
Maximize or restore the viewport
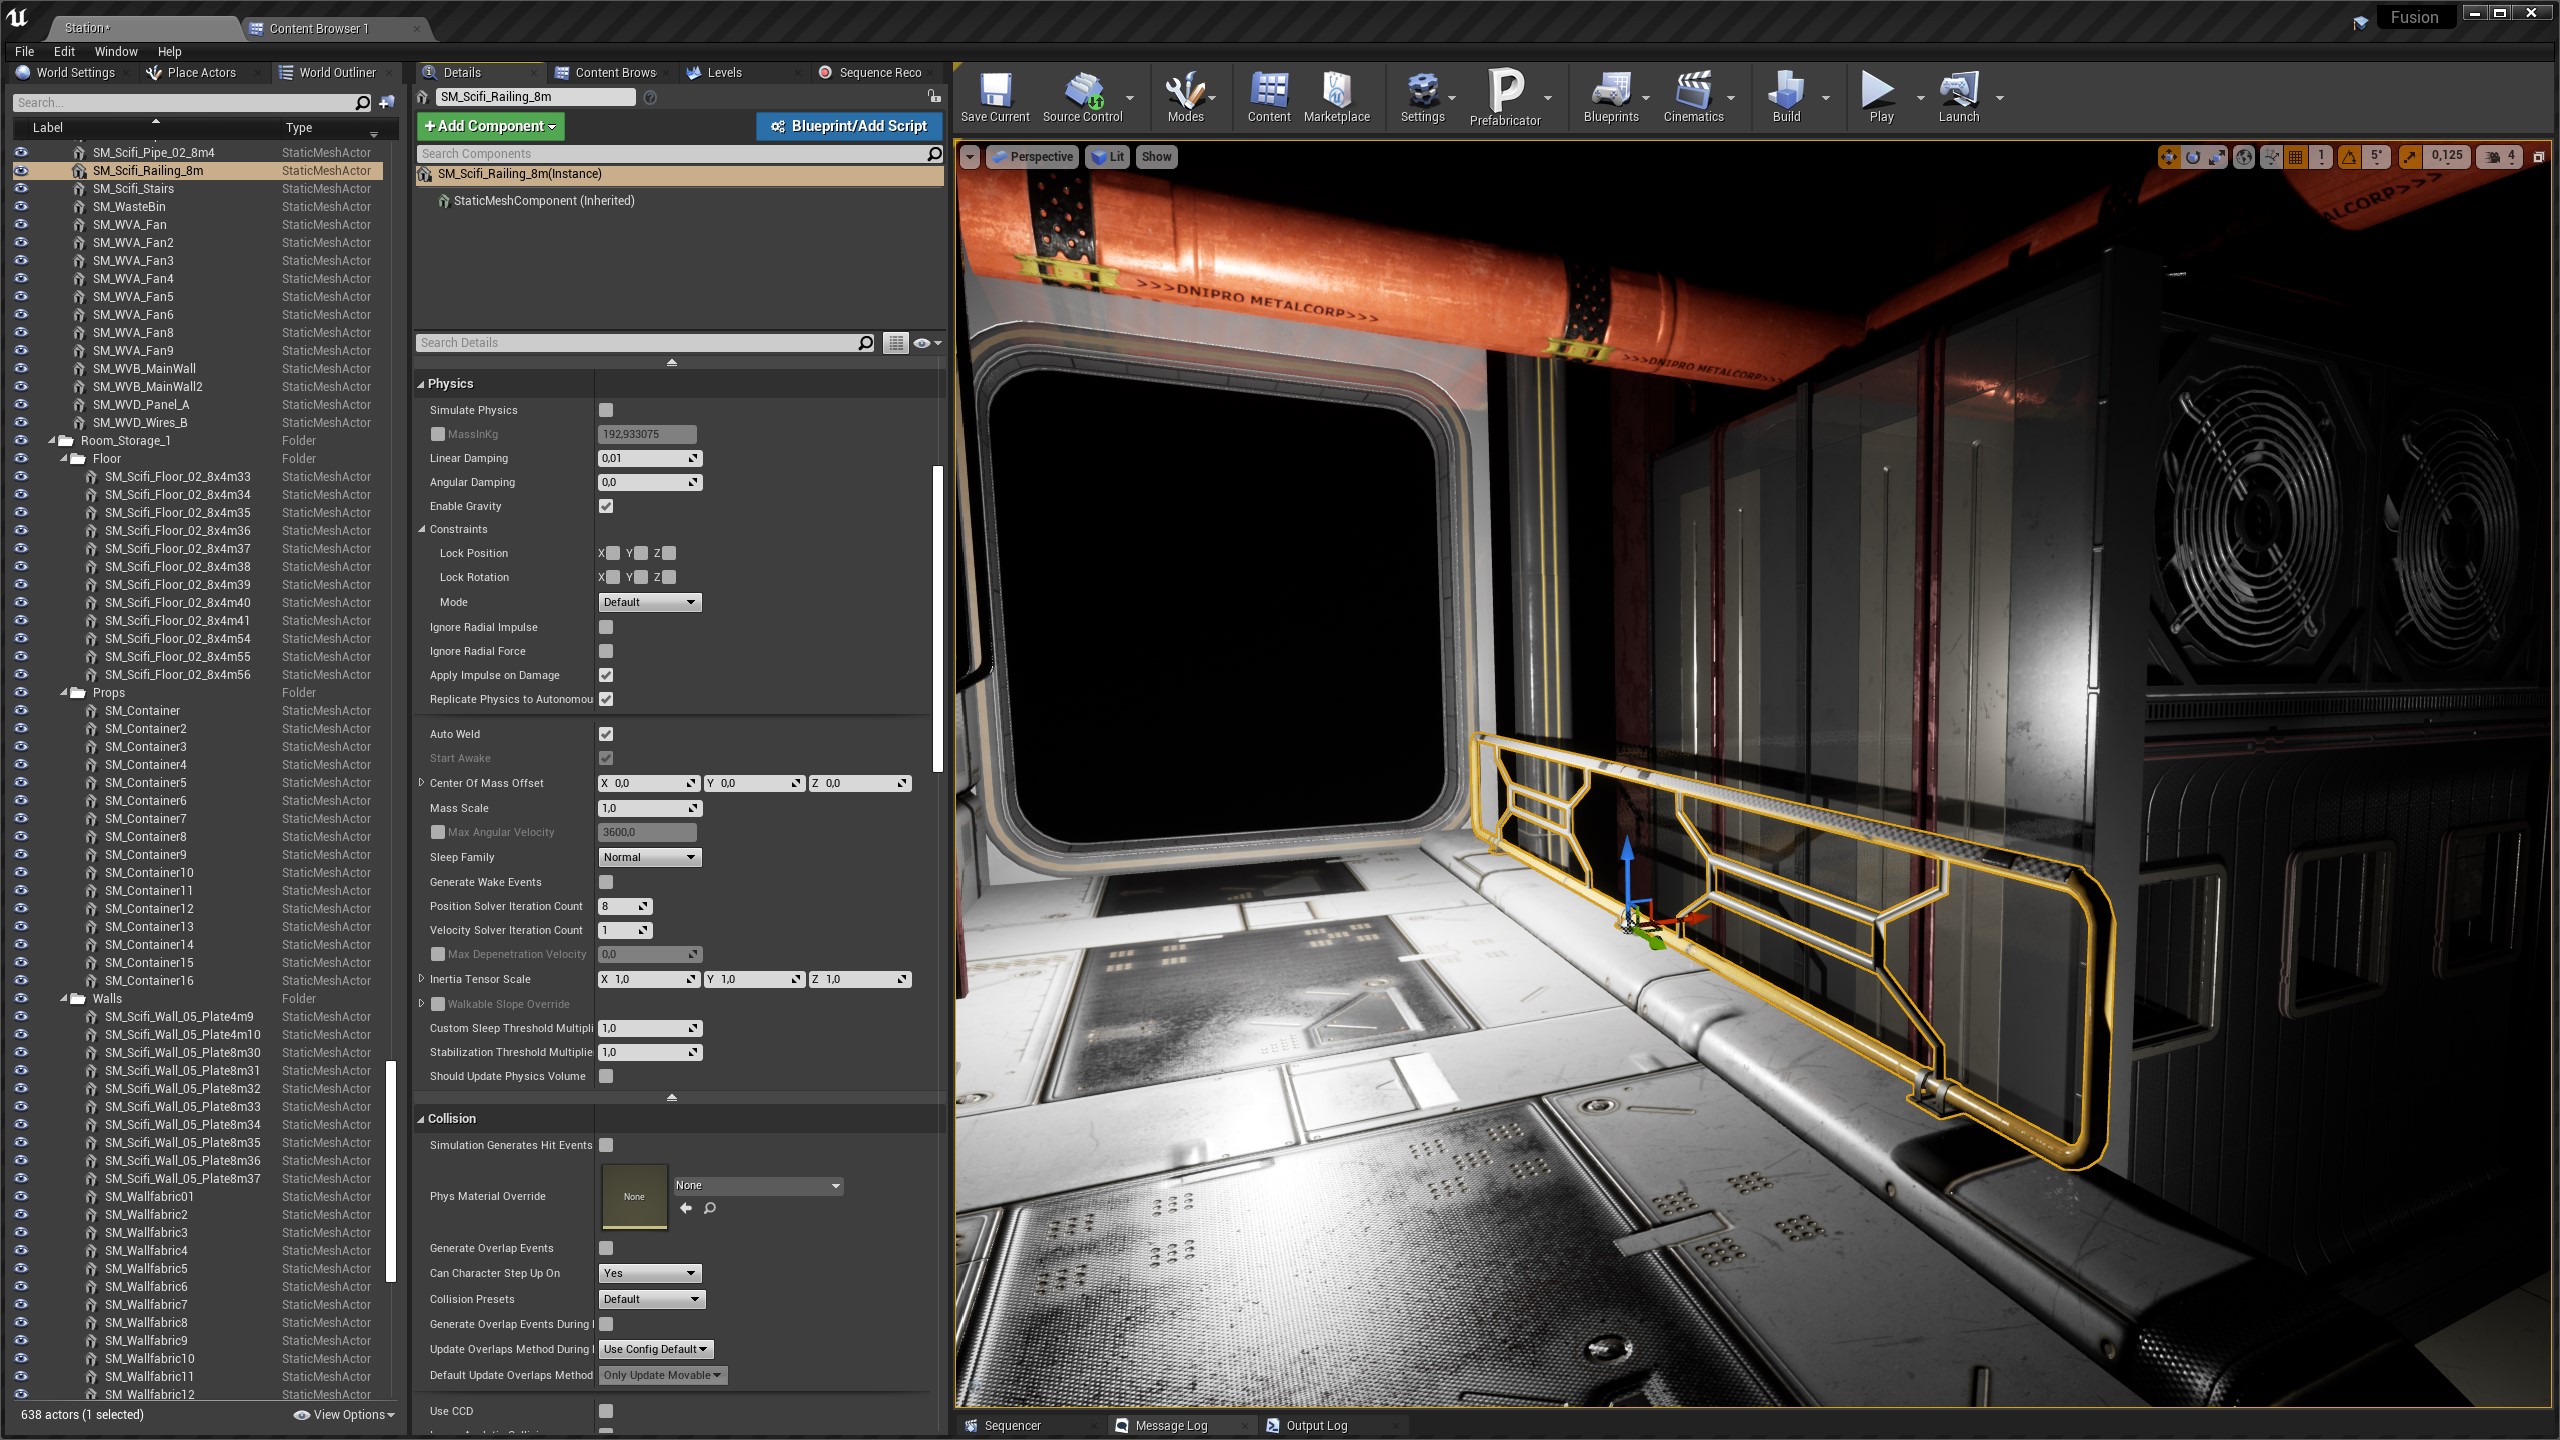tap(2538, 157)
